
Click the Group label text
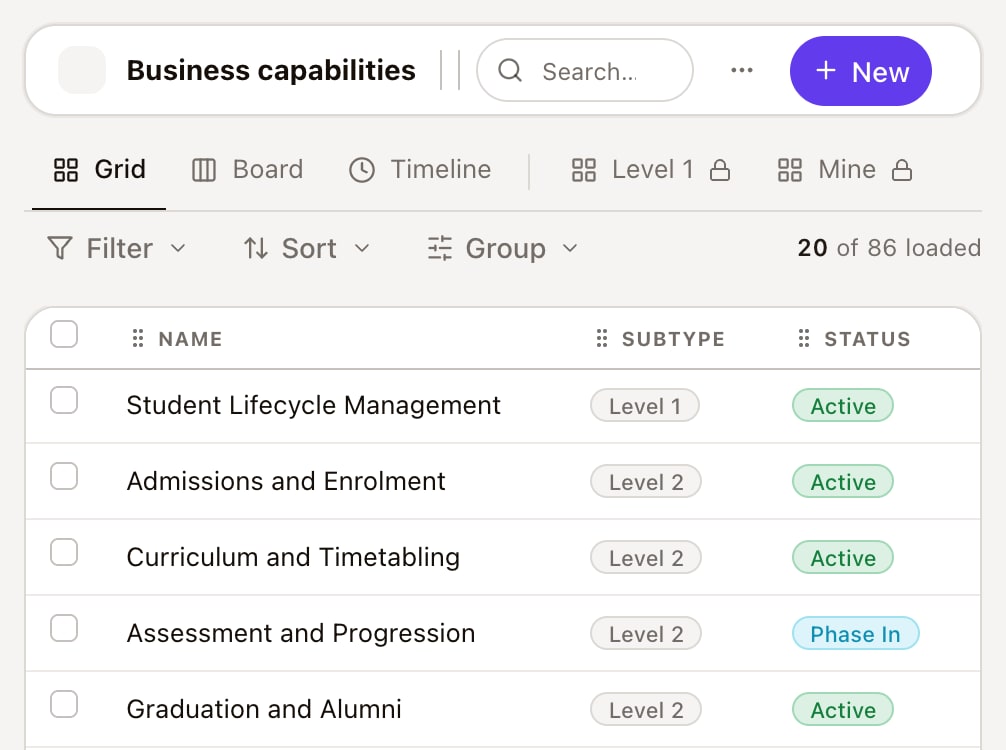506,249
